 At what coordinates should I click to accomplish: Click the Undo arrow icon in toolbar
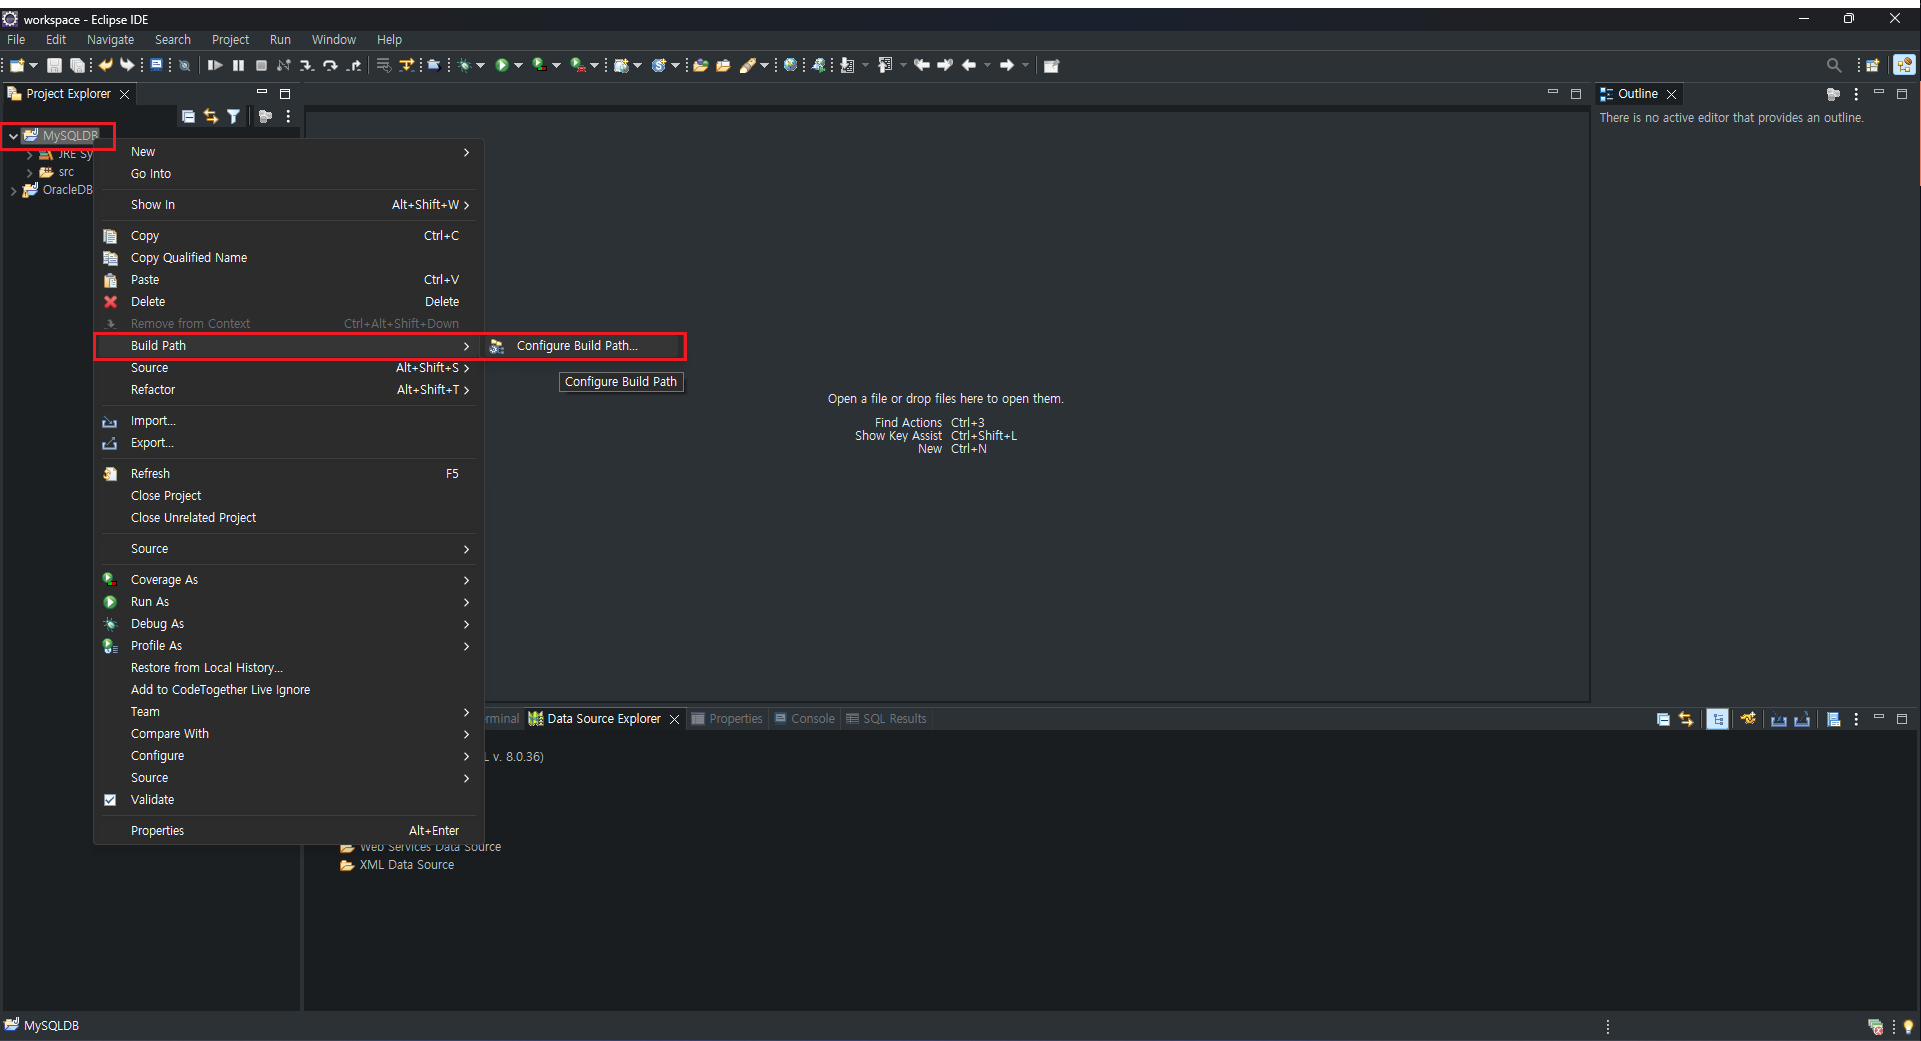click(x=105, y=65)
